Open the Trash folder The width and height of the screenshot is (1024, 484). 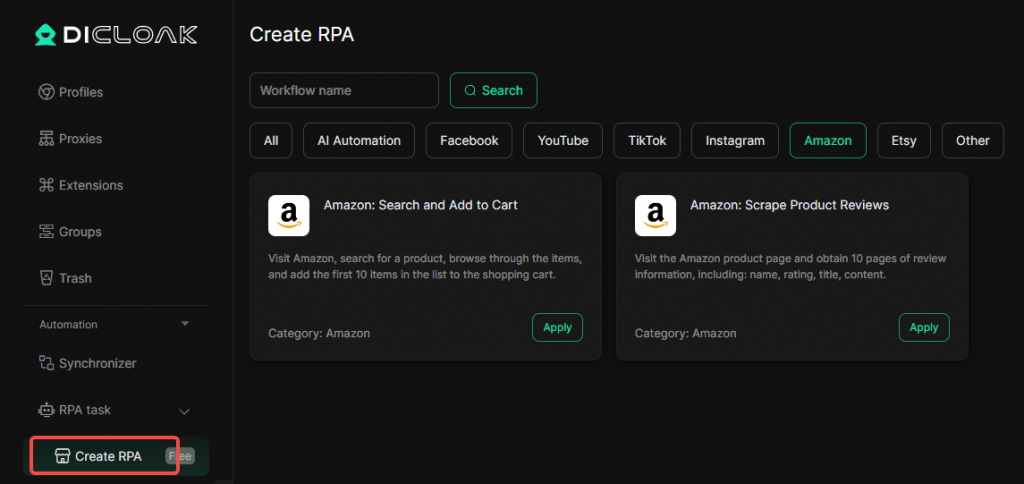(x=75, y=278)
